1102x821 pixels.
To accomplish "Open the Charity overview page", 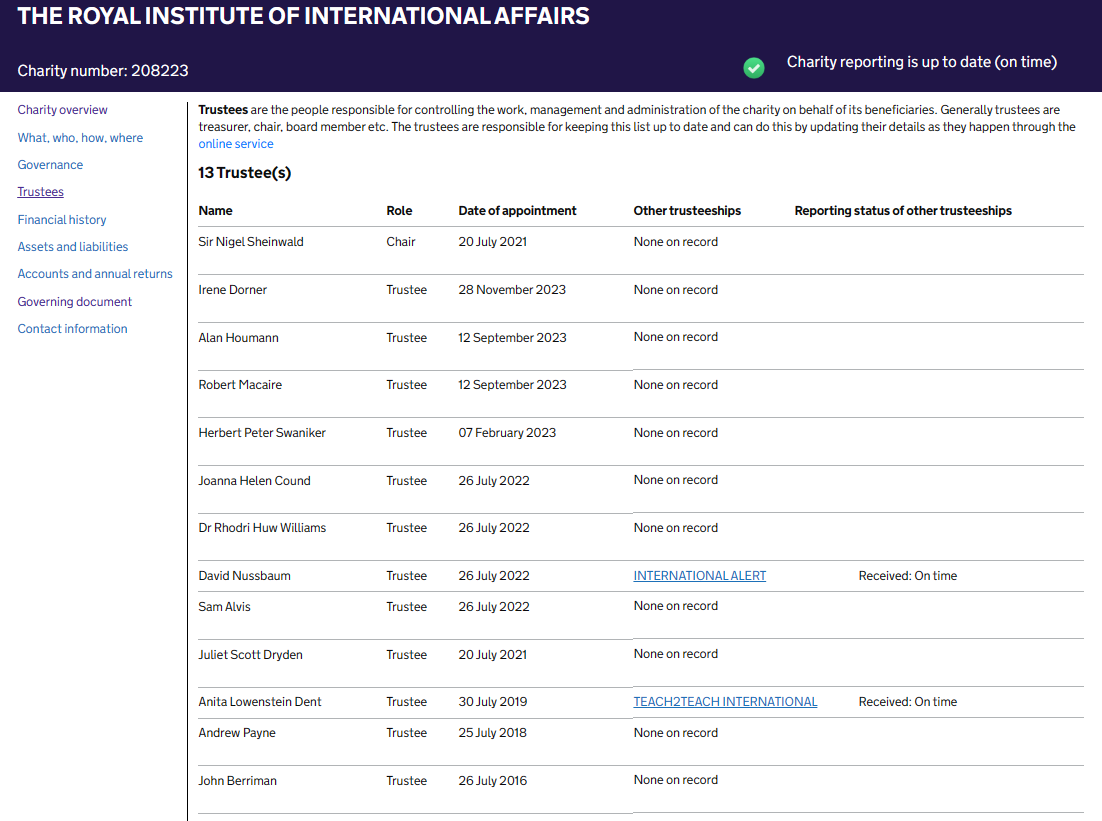I will [62, 110].
